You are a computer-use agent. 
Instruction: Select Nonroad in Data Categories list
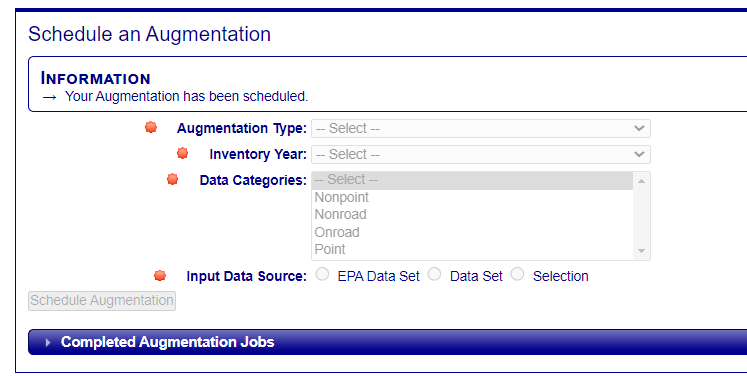click(x=341, y=214)
